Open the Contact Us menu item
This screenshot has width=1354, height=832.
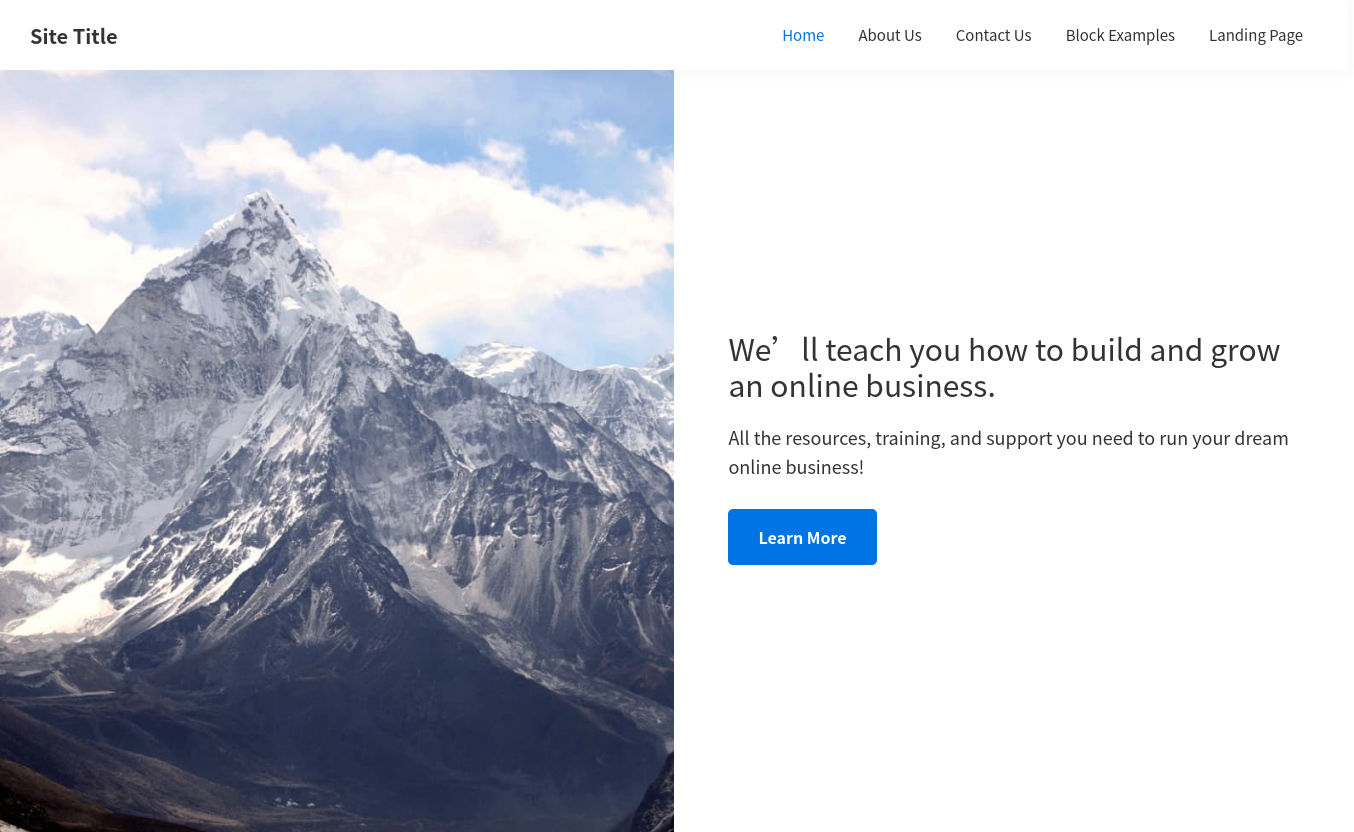[x=993, y=35]
